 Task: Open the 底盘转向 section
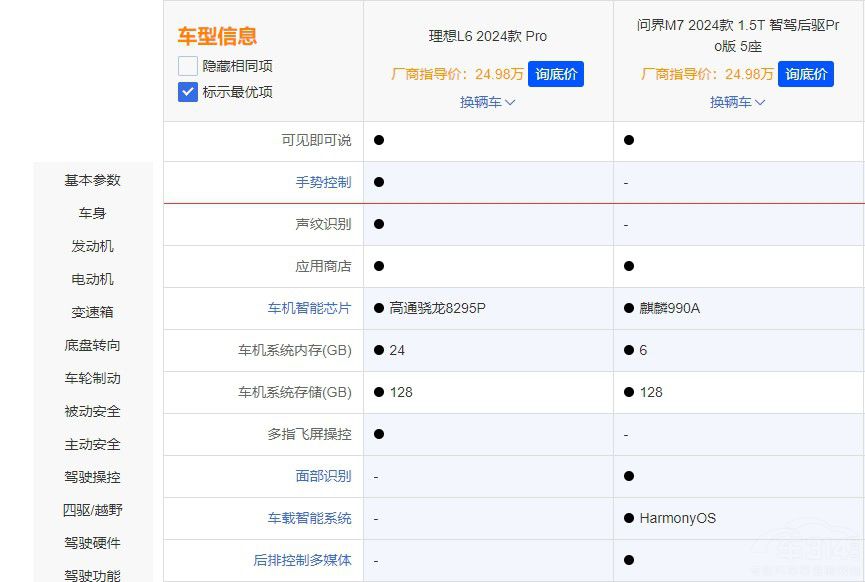[x=93, y=345]
